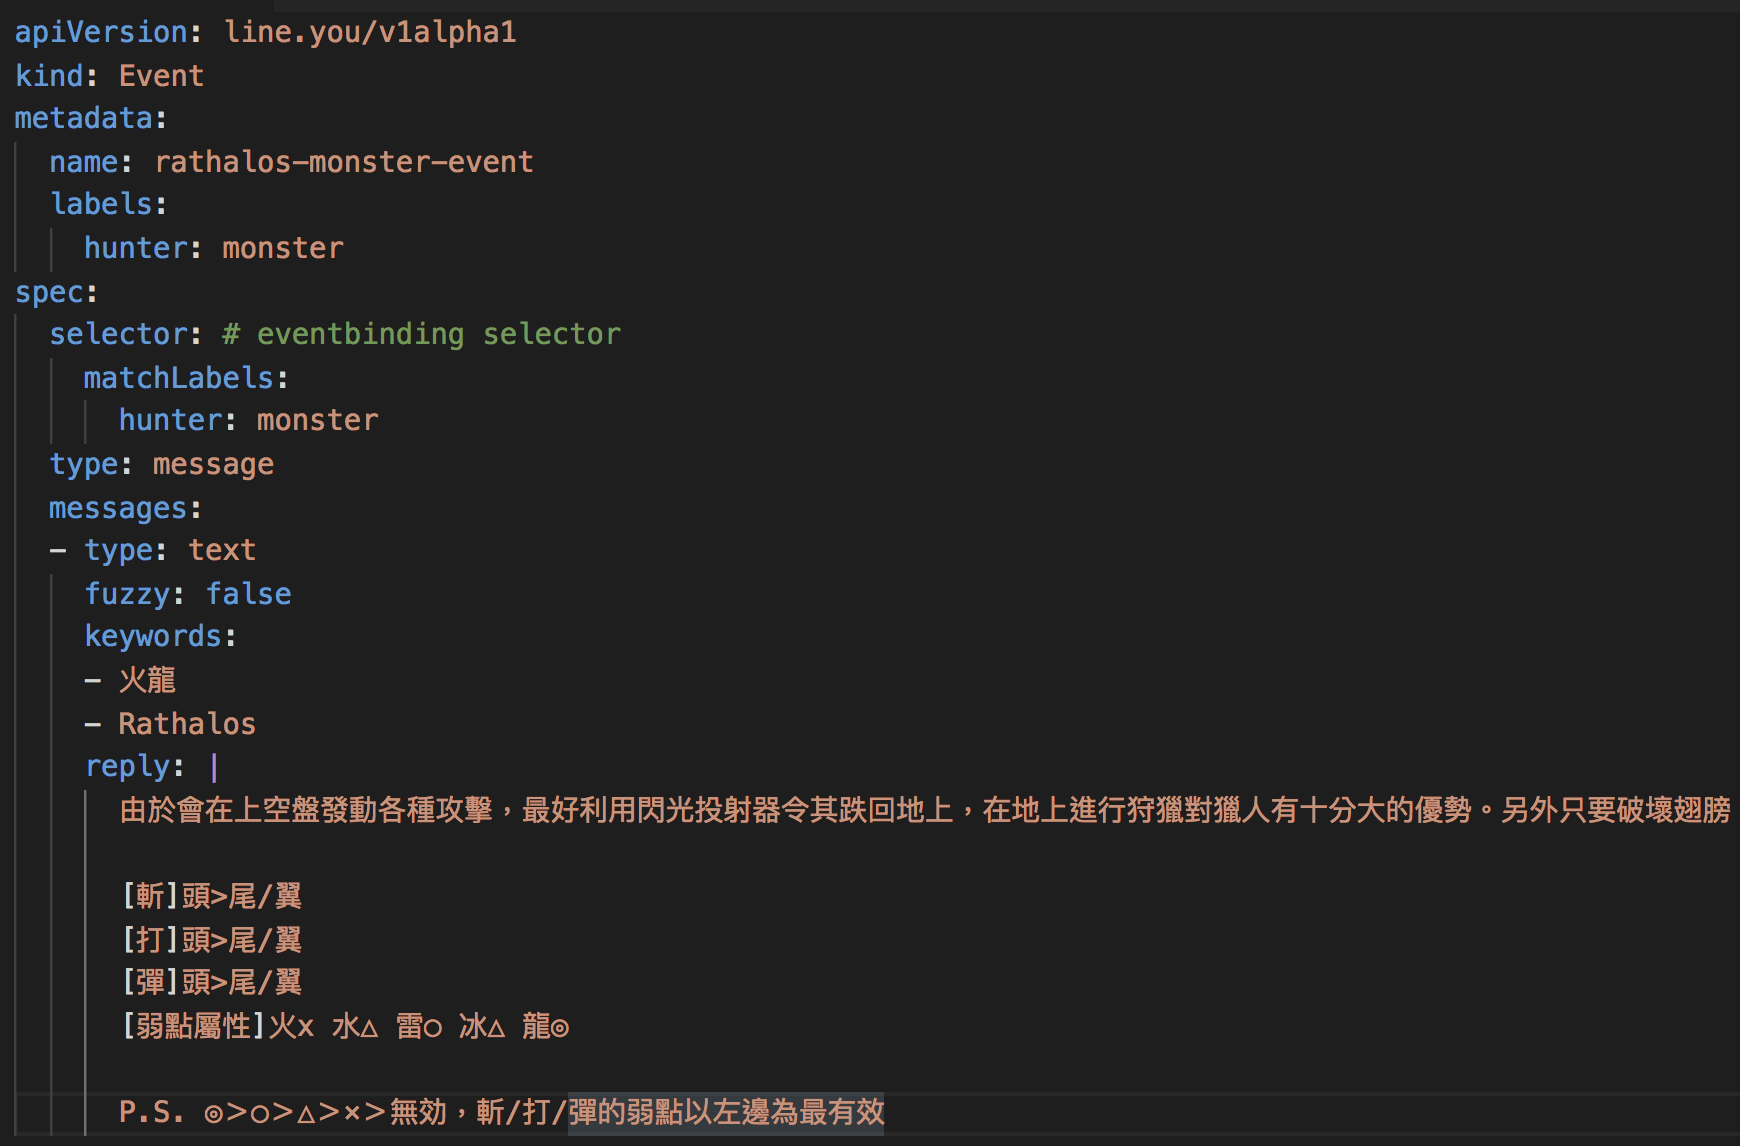Click the 火龍 keyword entry
The width and height of the screenshot is (1740, 1146).
coord(147,681)
